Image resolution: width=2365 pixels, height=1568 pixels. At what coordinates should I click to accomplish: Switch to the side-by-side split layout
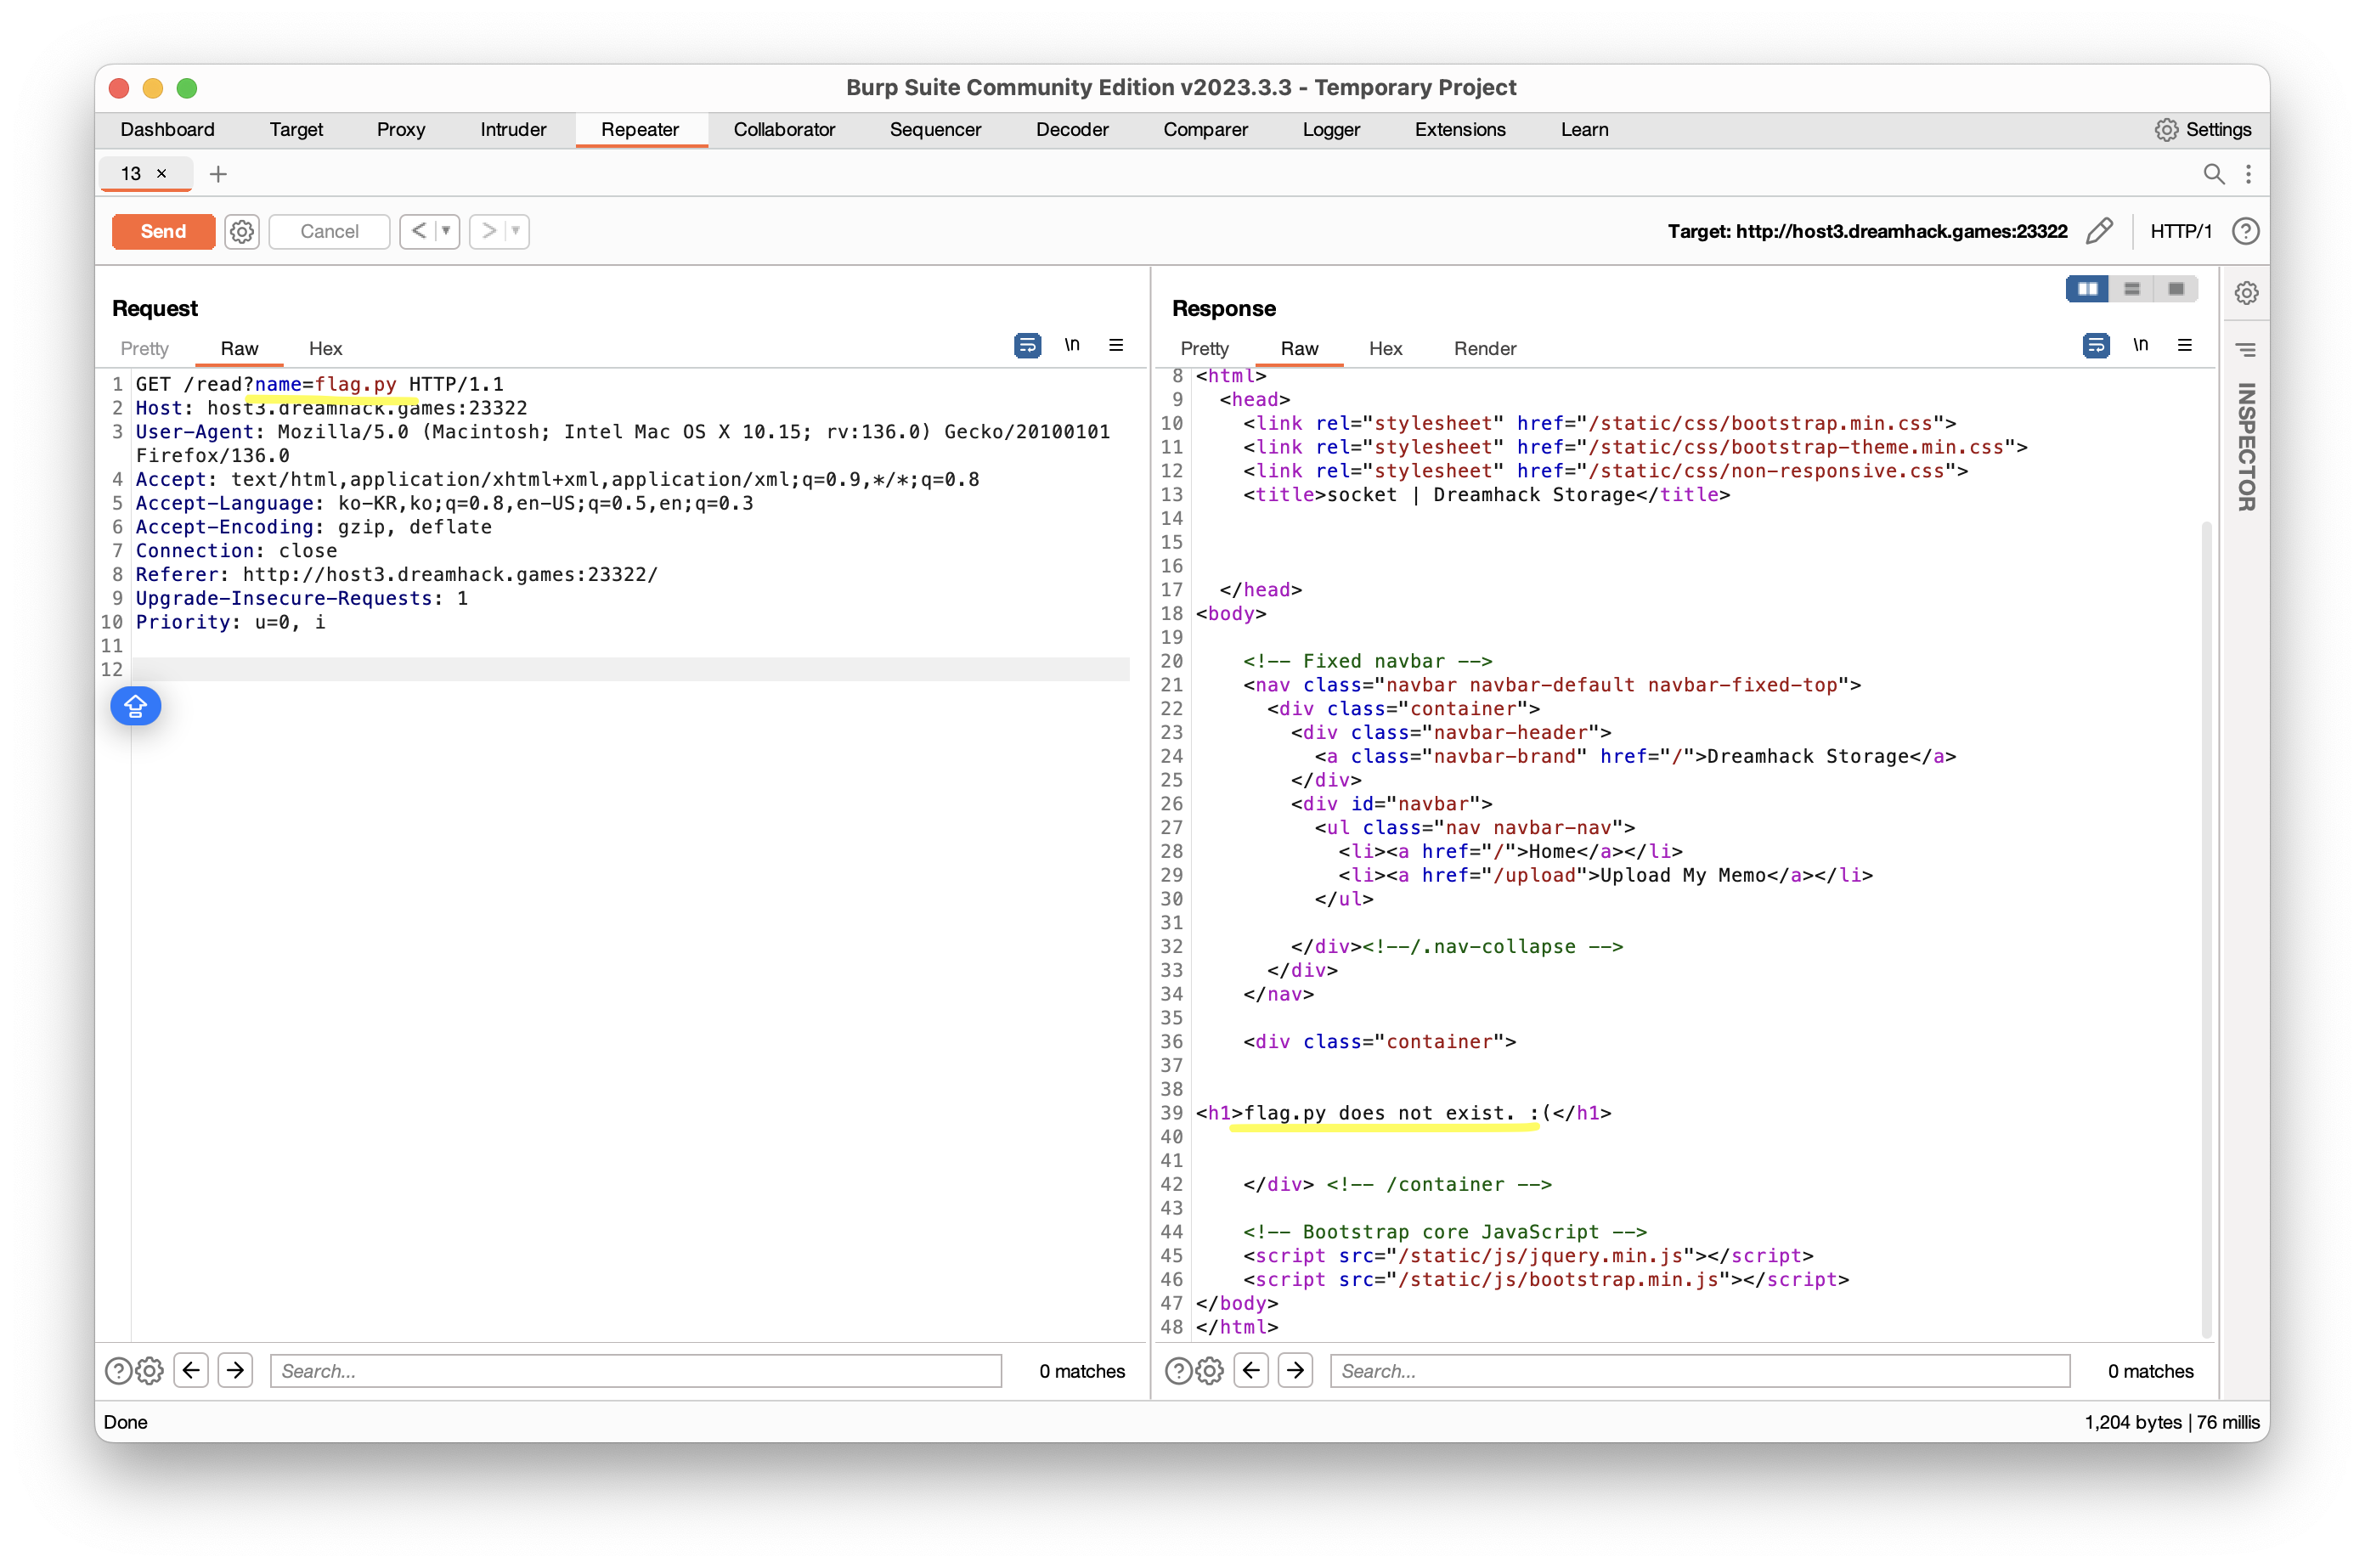2087,289
